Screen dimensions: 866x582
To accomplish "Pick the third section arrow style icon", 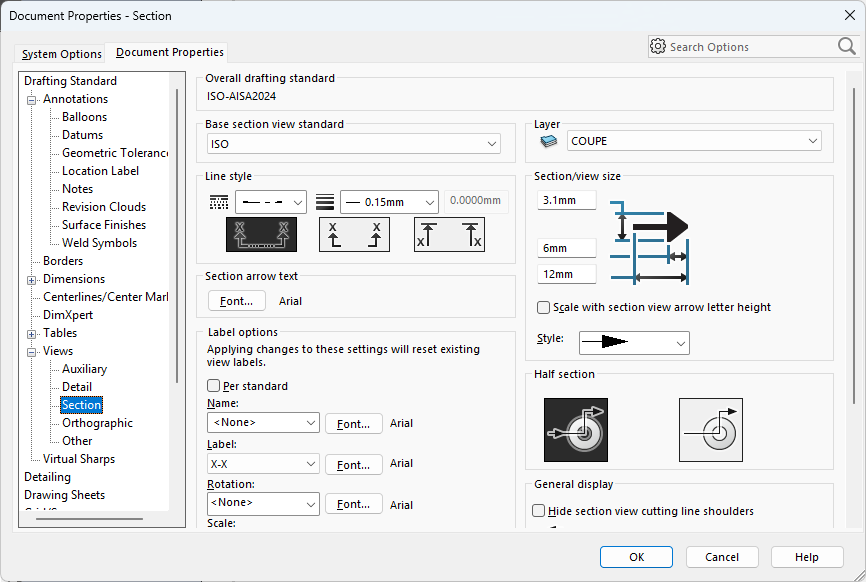I will coord(449,234).
